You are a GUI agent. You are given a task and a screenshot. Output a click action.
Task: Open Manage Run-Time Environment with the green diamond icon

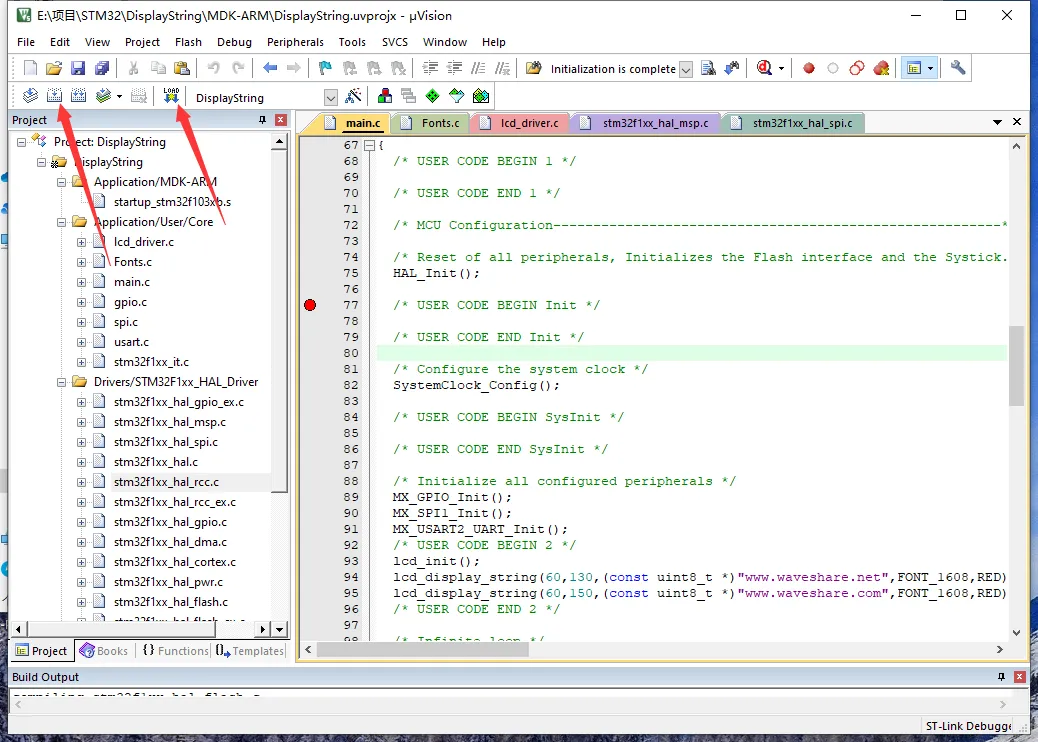pyautogui.click(x=432, y=96)
